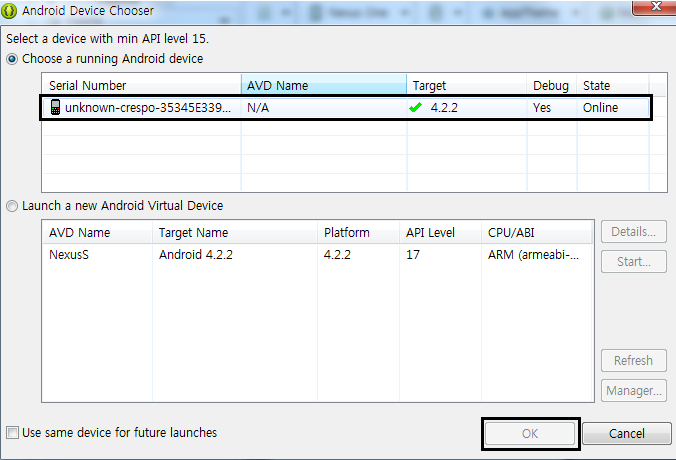The image size is (676, 460).
Task: Click the CPU/ABI column header
Action: pyautogui.click(x=537, y=233)
